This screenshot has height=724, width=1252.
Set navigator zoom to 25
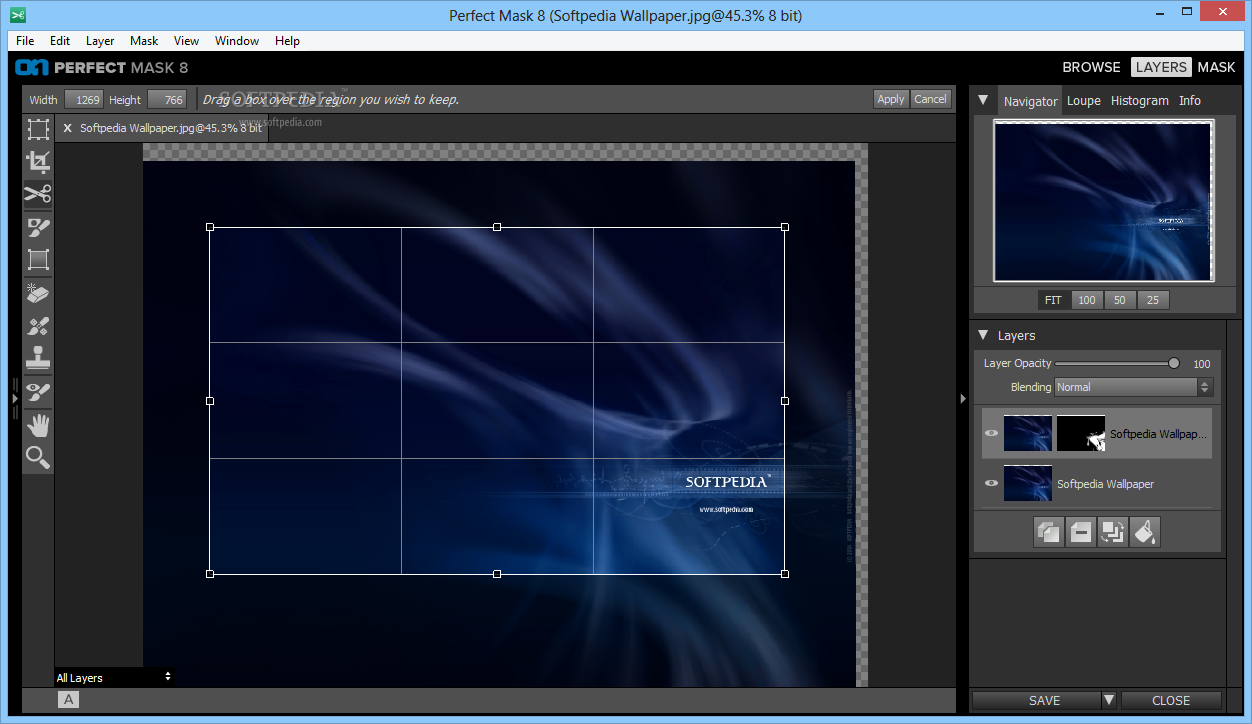[1152, 300]
